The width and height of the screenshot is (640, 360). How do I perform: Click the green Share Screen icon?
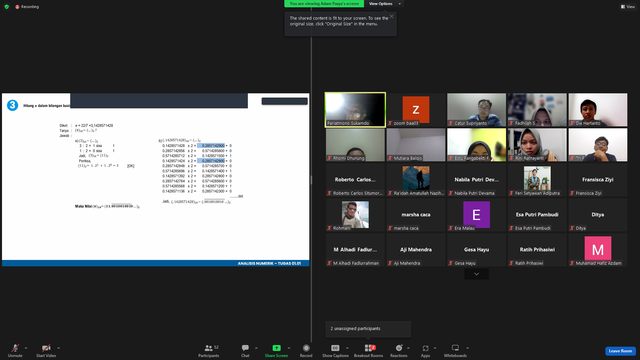pyautogui.click(x=276, y=348)
